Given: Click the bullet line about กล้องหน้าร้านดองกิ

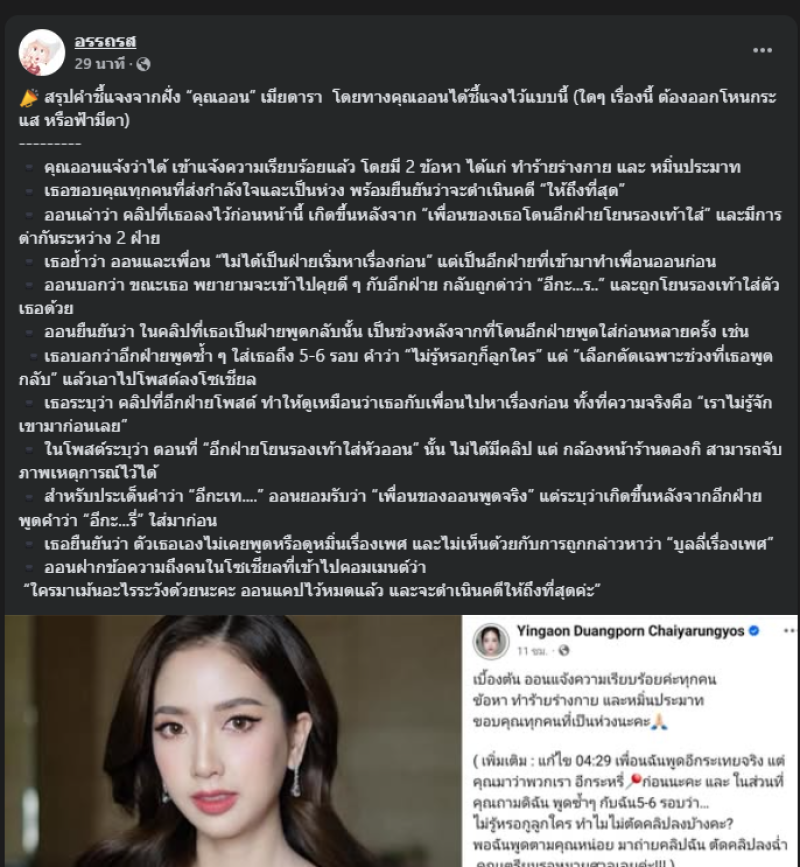Looking at the screenshot, I should (400, 461).
